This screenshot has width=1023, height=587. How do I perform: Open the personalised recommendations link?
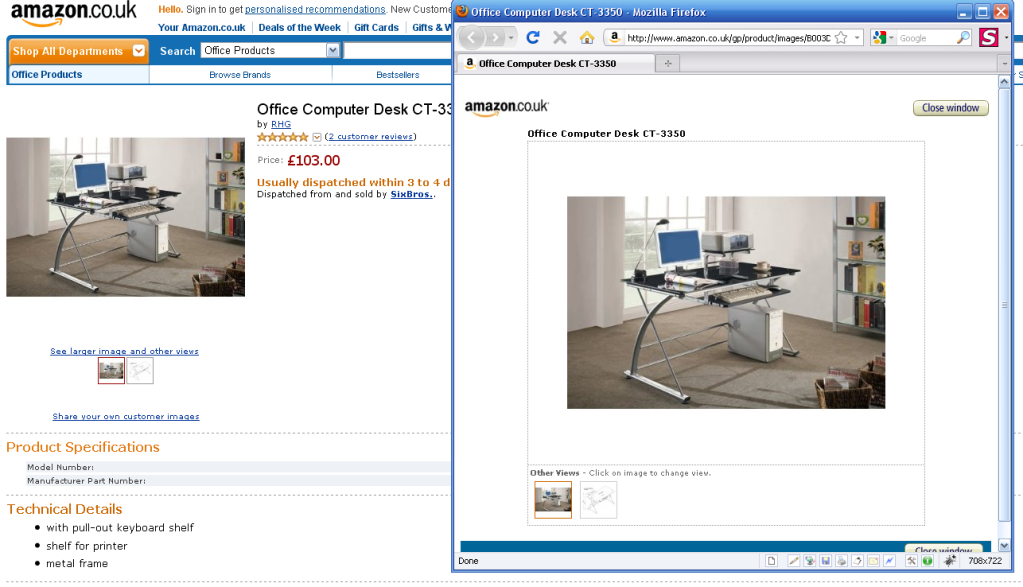315,9
